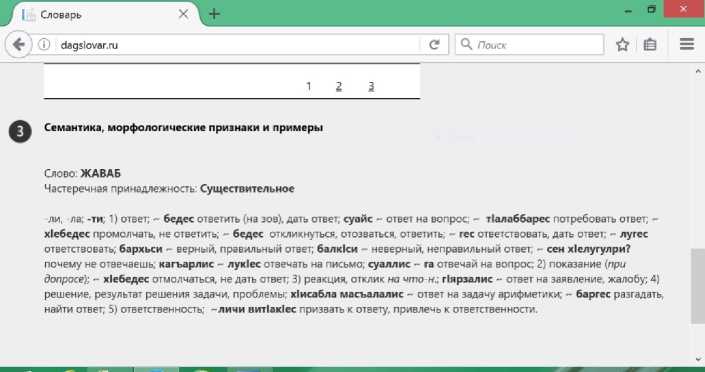
Task: Click the bold phrase сен хlелугулри?
Action: [x=589, y=249]
